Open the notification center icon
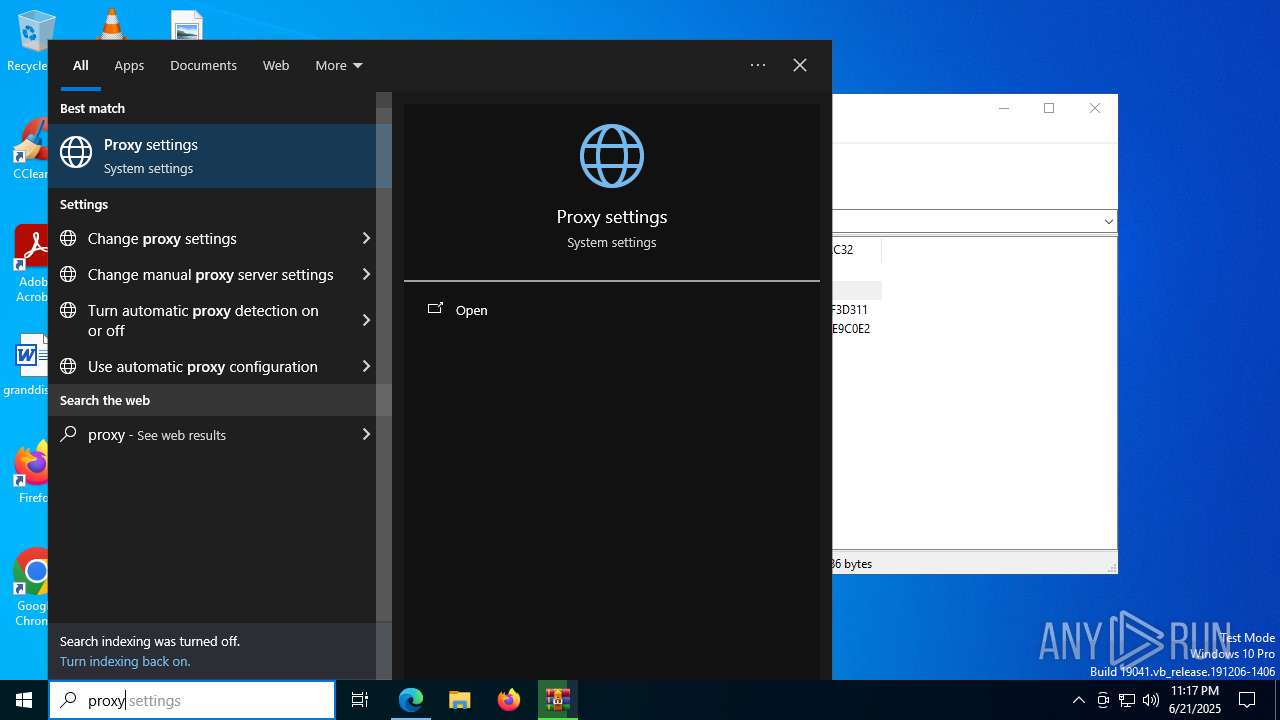The height and width of the screenshot is (720, 1280). [1247, 700]
